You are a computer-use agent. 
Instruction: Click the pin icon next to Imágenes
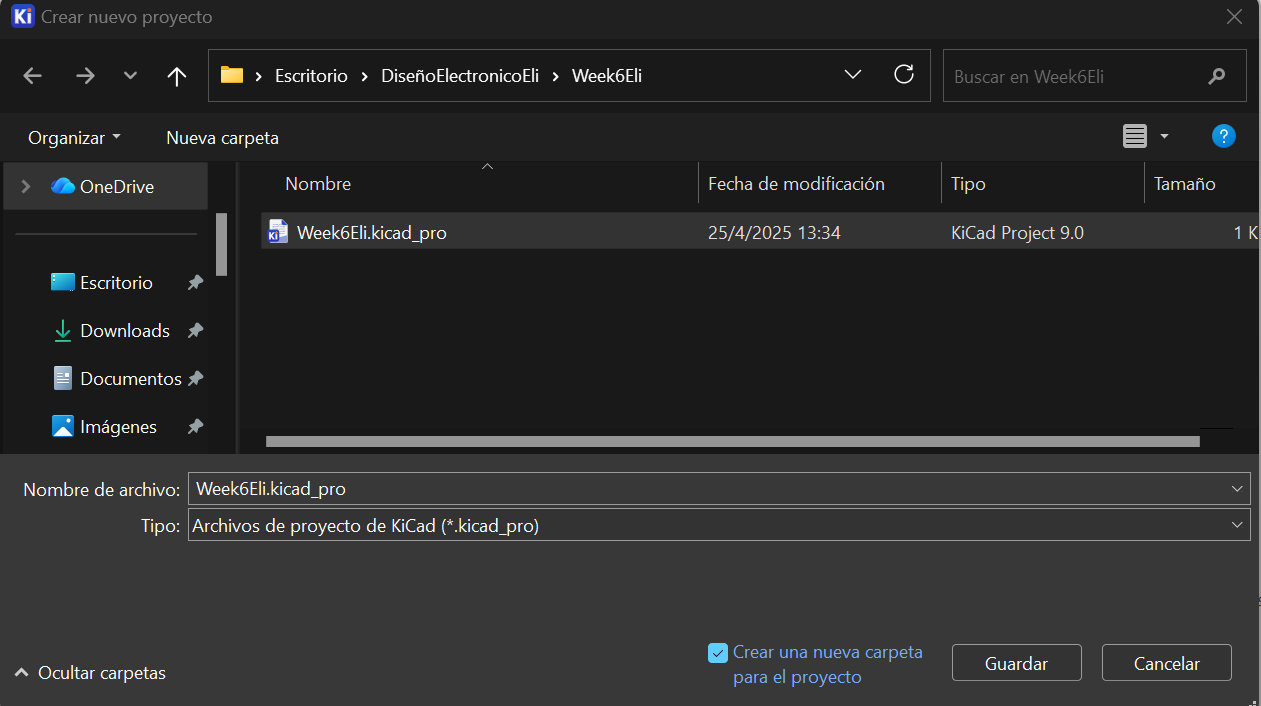tap(196, 427)
